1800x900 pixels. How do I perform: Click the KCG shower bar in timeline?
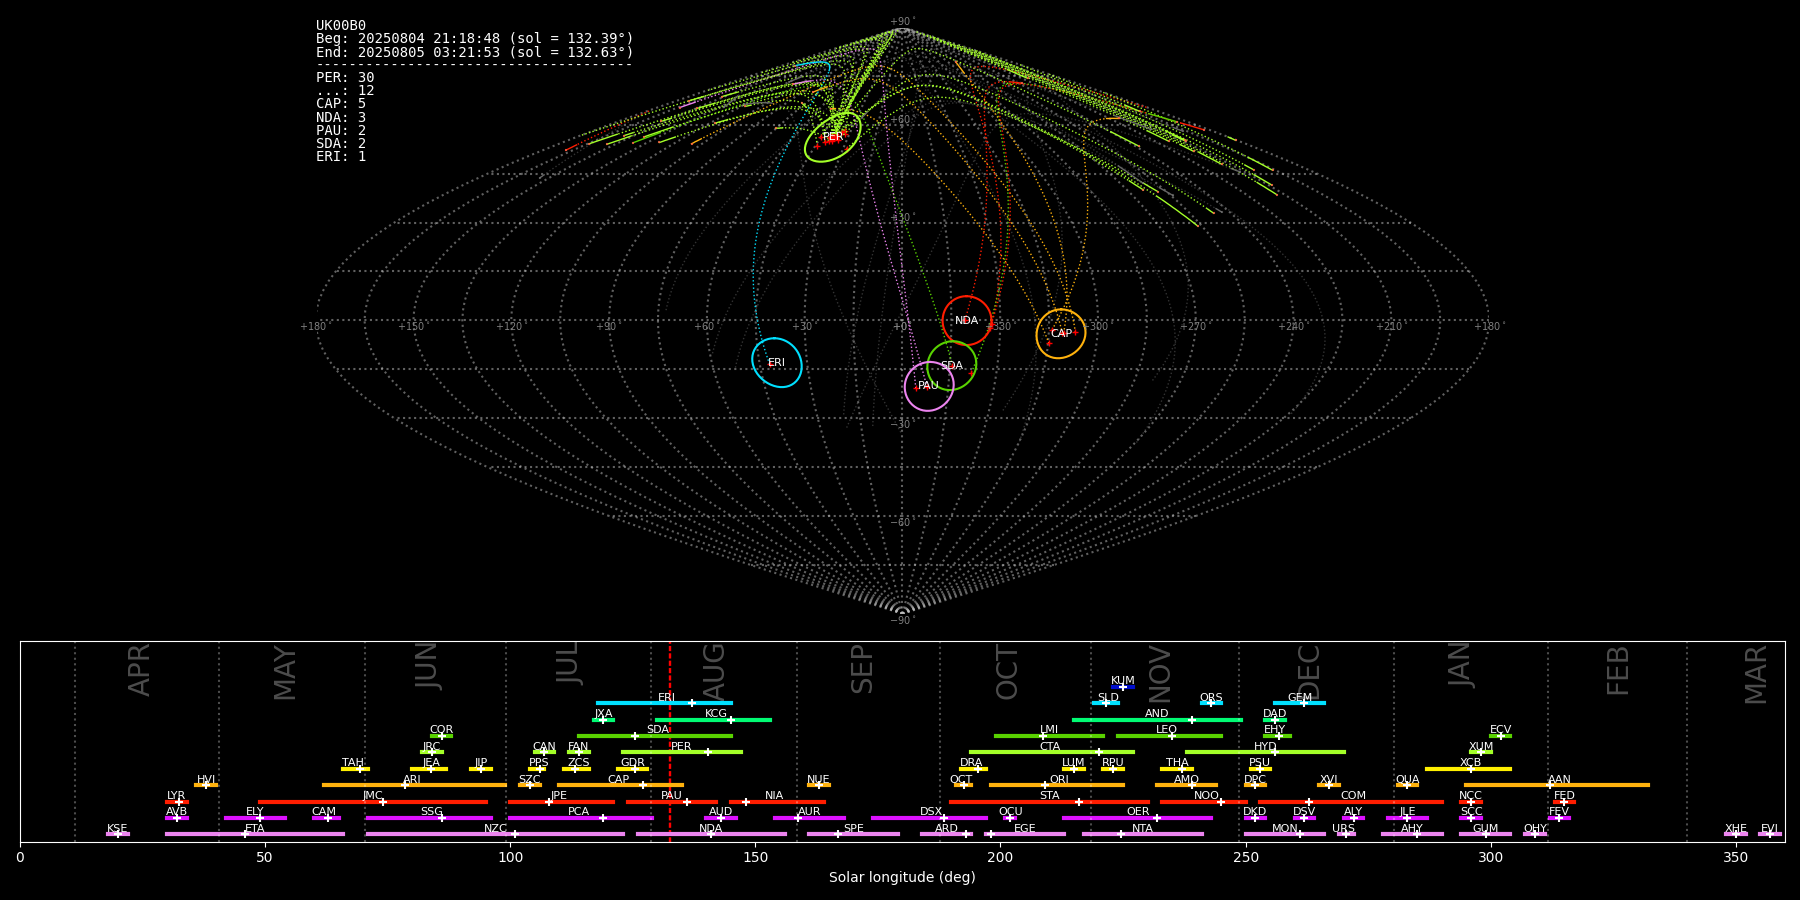click(x=713, y=719)
